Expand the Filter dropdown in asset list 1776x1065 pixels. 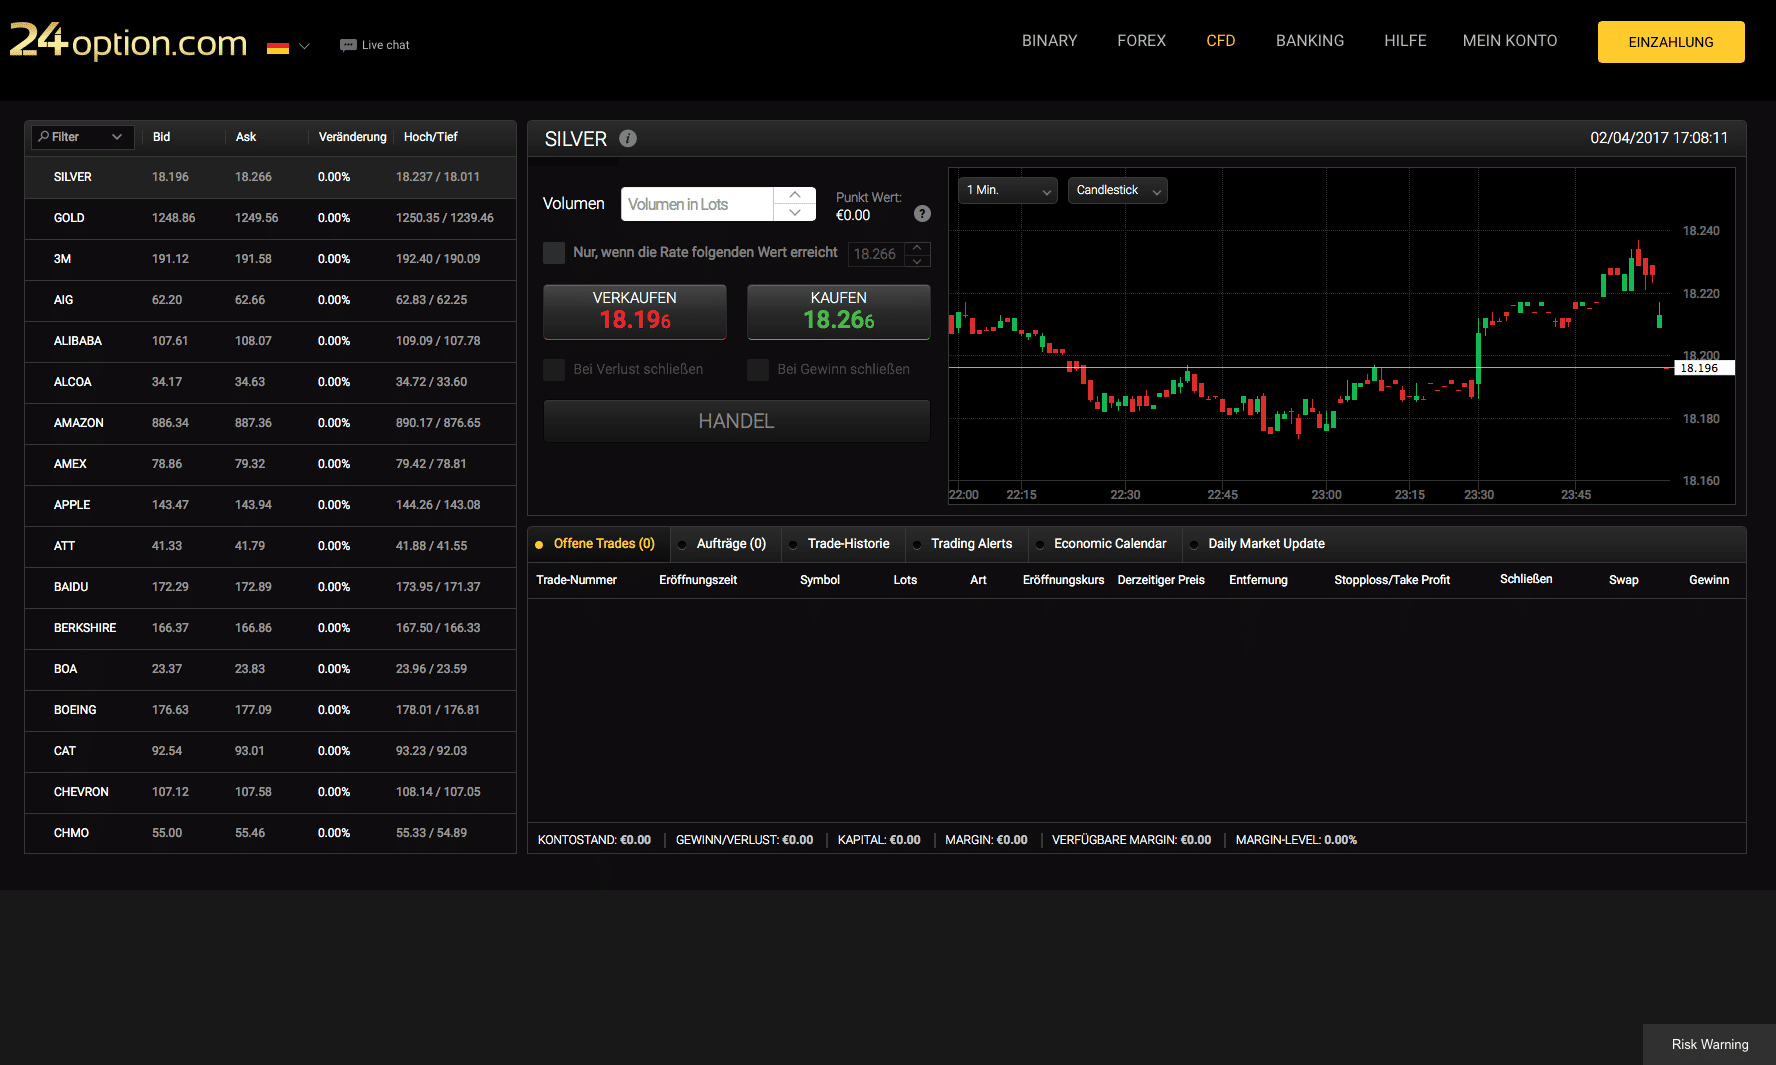point(82,137)
